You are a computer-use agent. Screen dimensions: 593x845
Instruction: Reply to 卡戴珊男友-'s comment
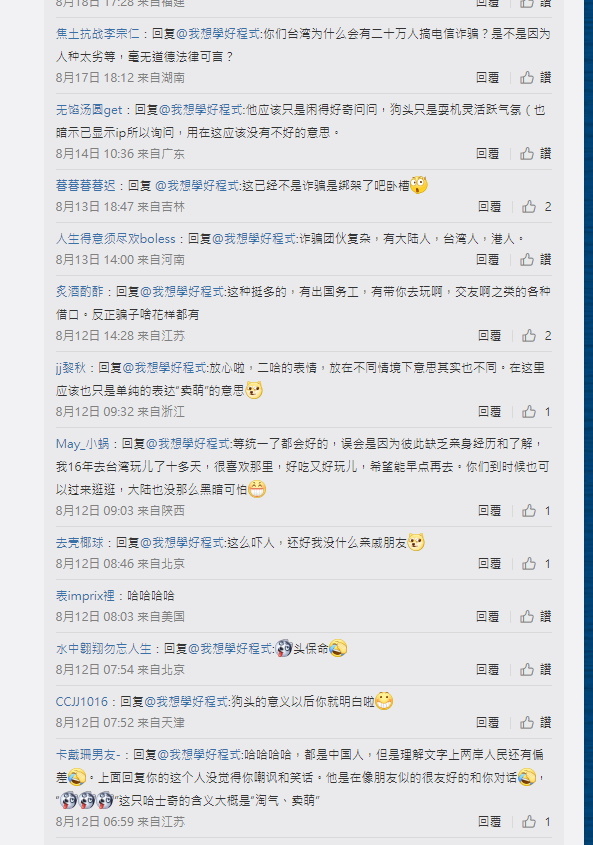pos(489,821)
